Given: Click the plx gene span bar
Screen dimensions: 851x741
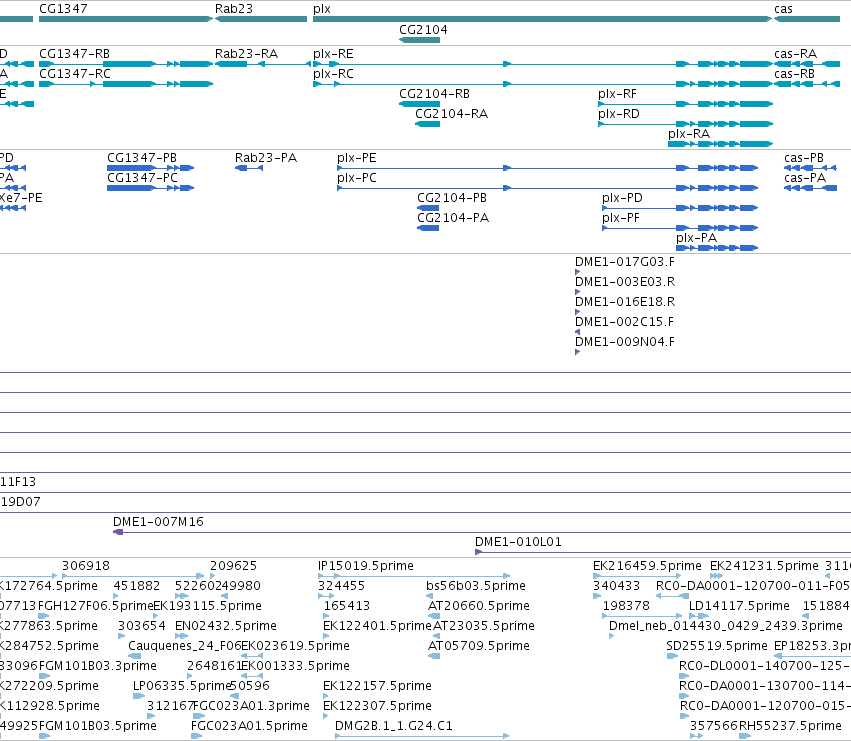Looking at the screenshot, I should (x=542, y=19).
